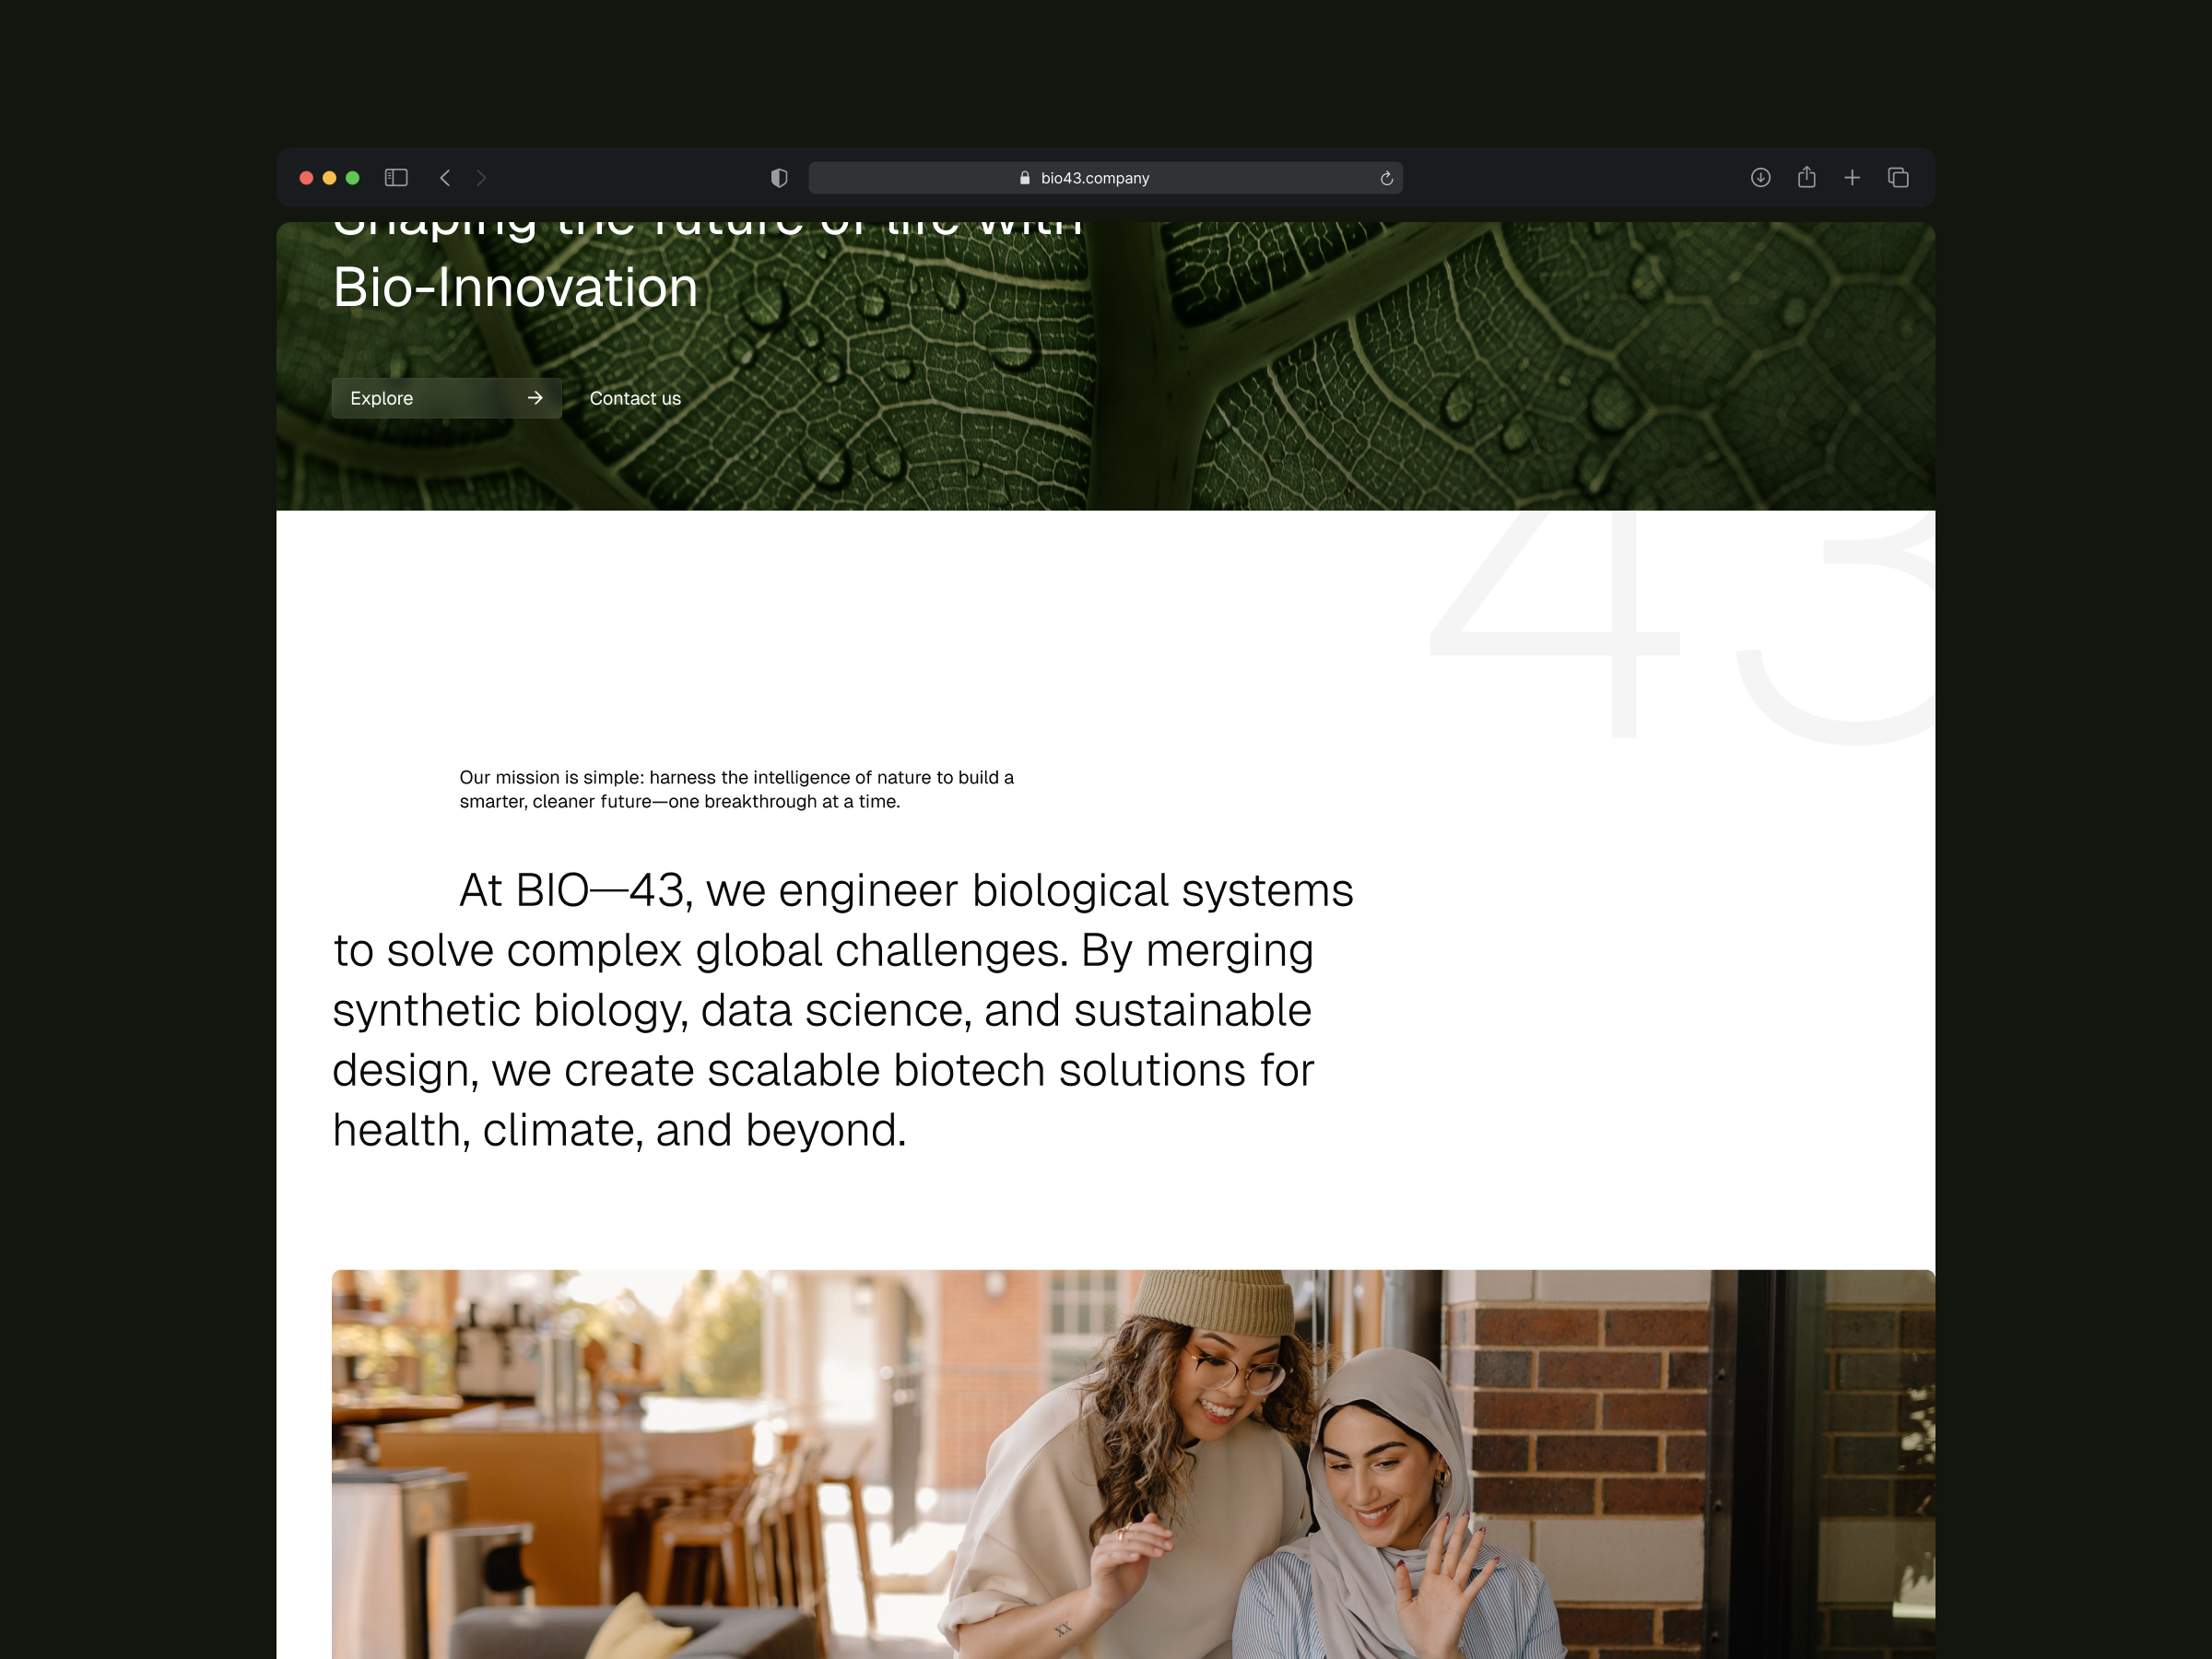Click the green traffic light to enter fullscreen
Viewport: 2212px width, 1659px height.
pos(352,177)
